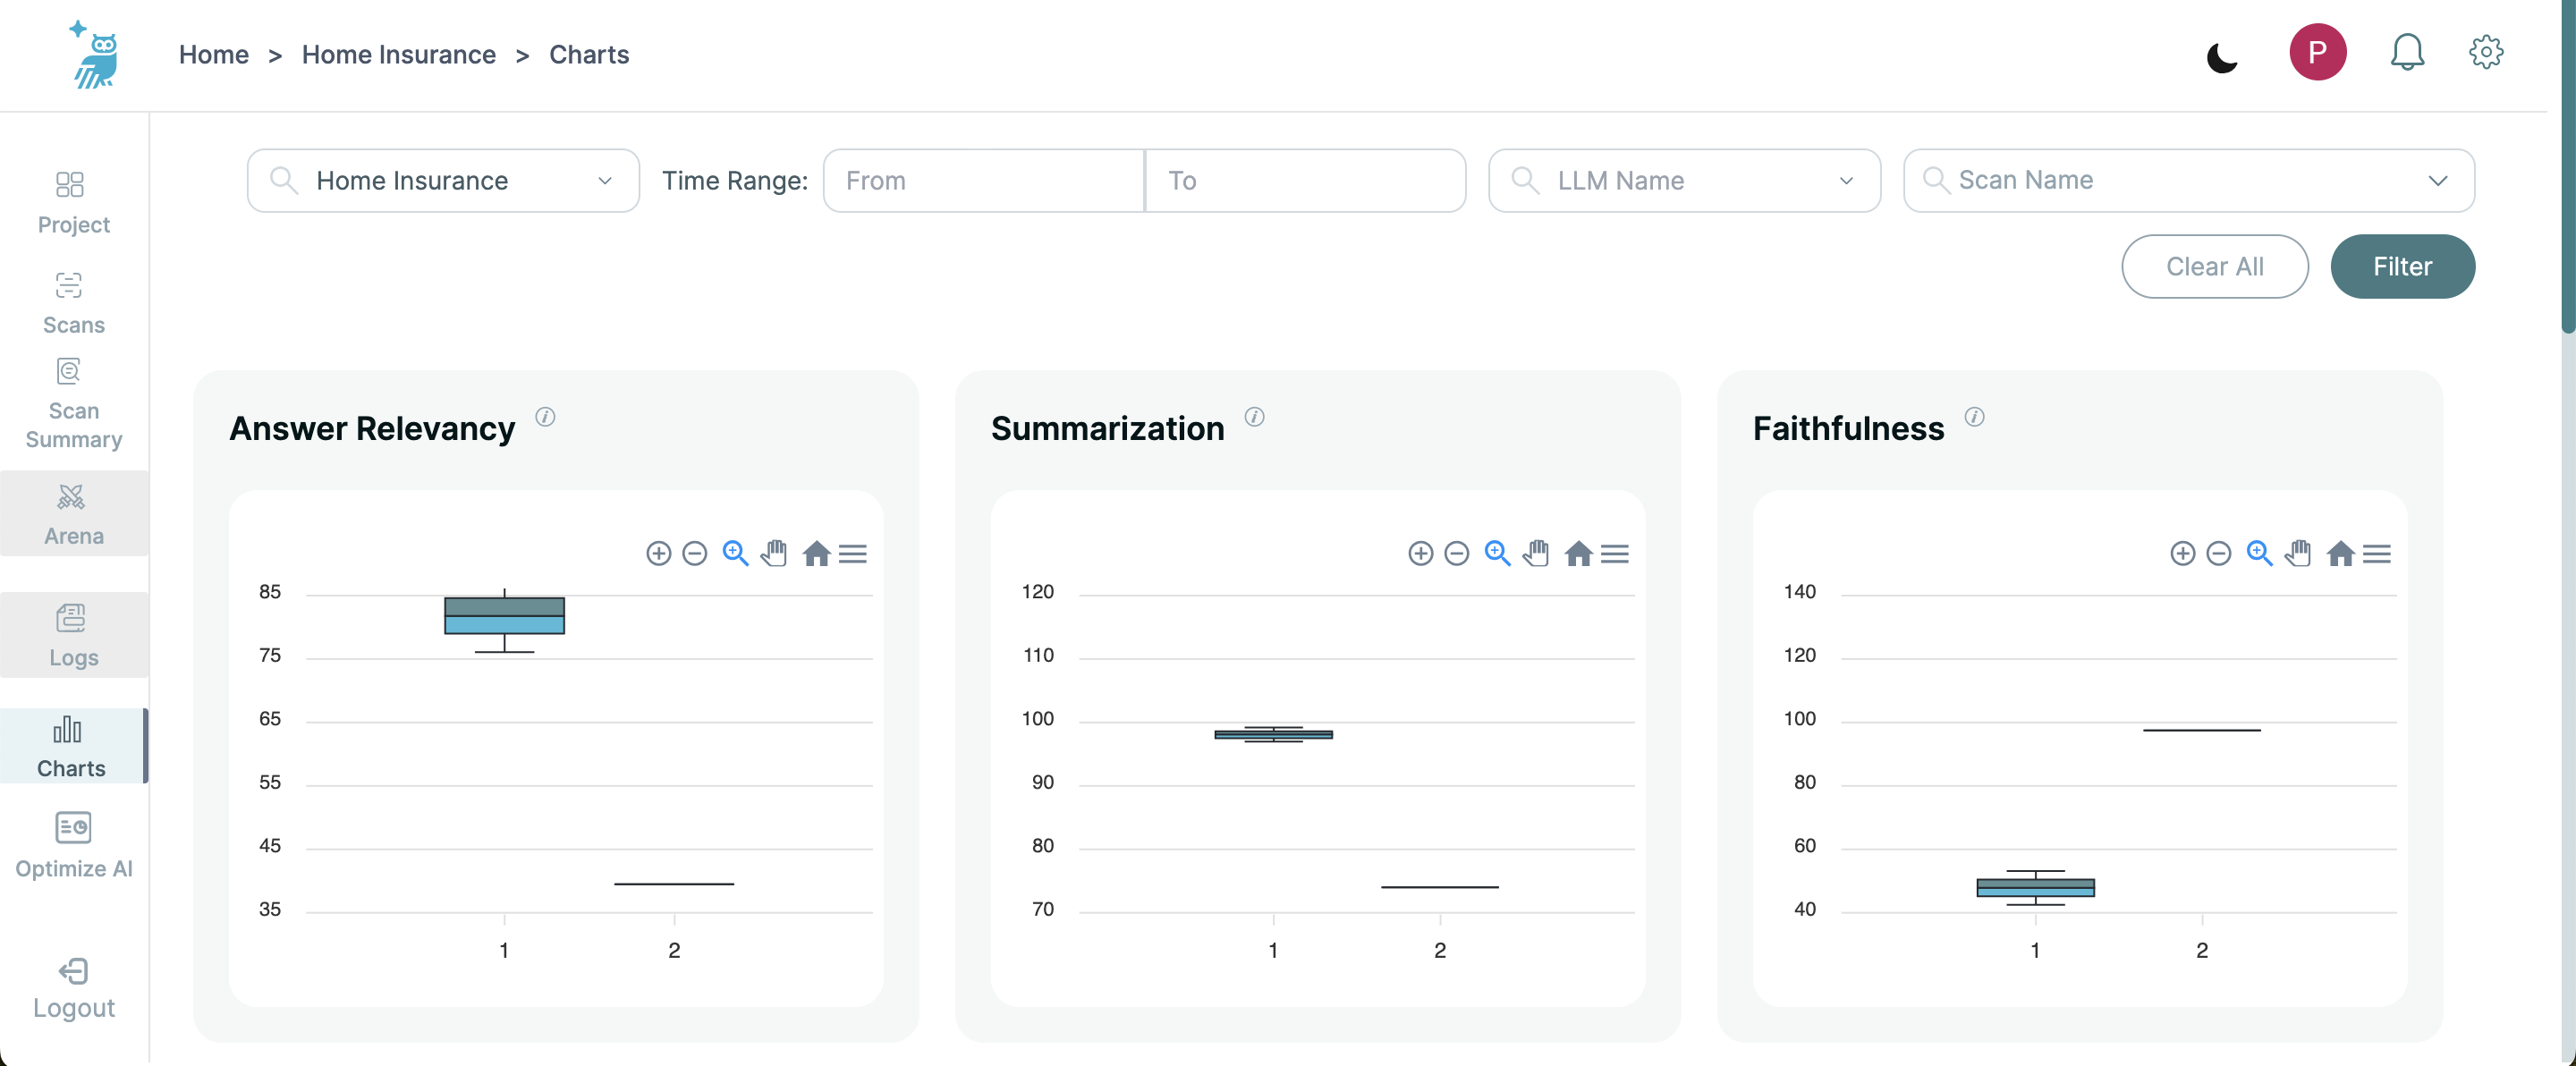Open Scans in sidebar
Screen dimensions: 2576x1066
[x=73, y=303]
